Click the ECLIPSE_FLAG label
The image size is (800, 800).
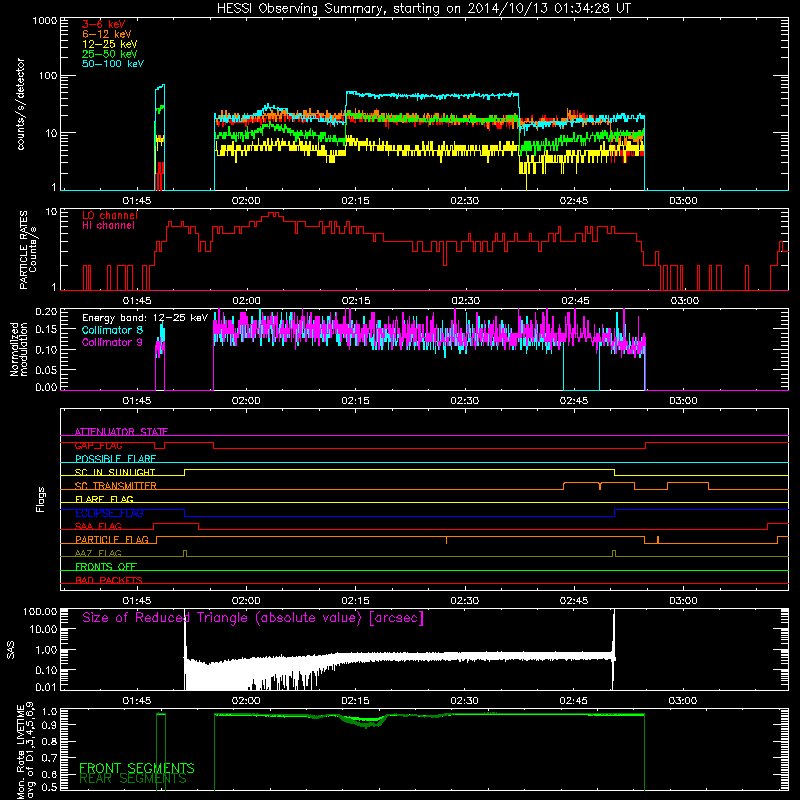[x=109, y=513]
